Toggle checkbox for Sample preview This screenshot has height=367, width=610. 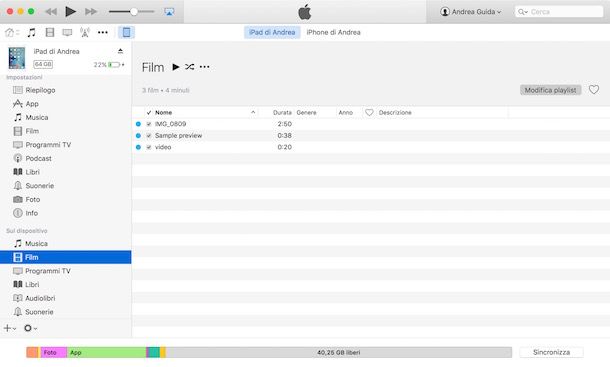point(149,136)
